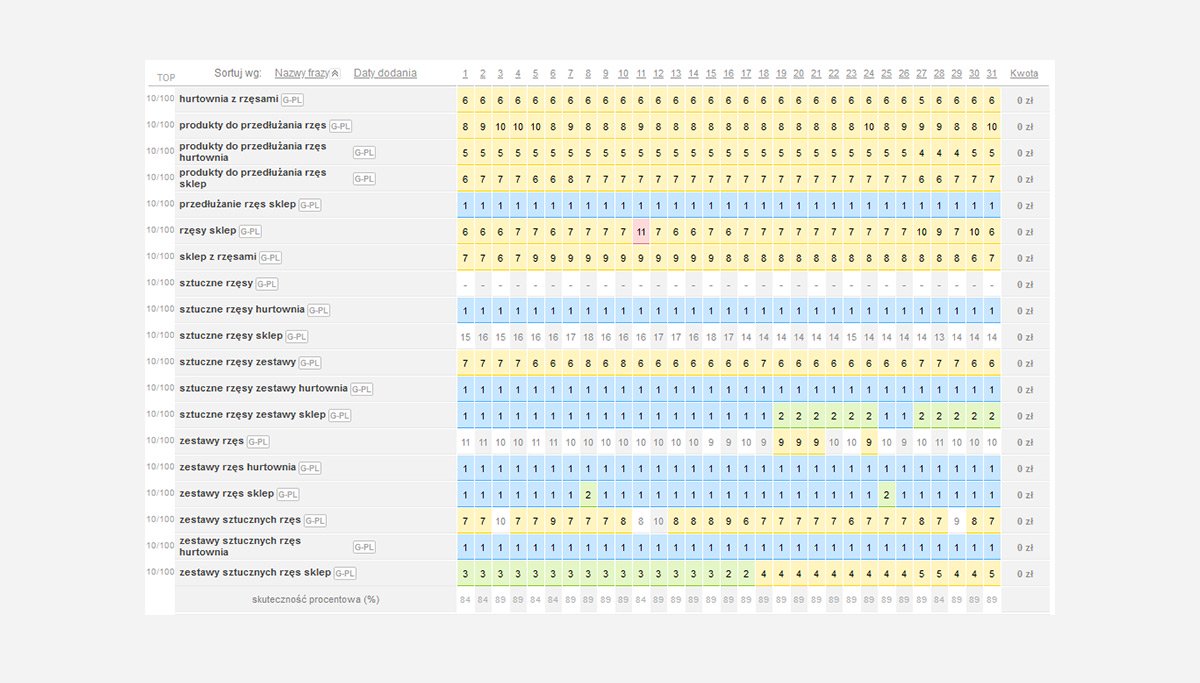This screenshot has height=683, width=1200.
Task: Select day 31 column header
Action: (991, 74)
